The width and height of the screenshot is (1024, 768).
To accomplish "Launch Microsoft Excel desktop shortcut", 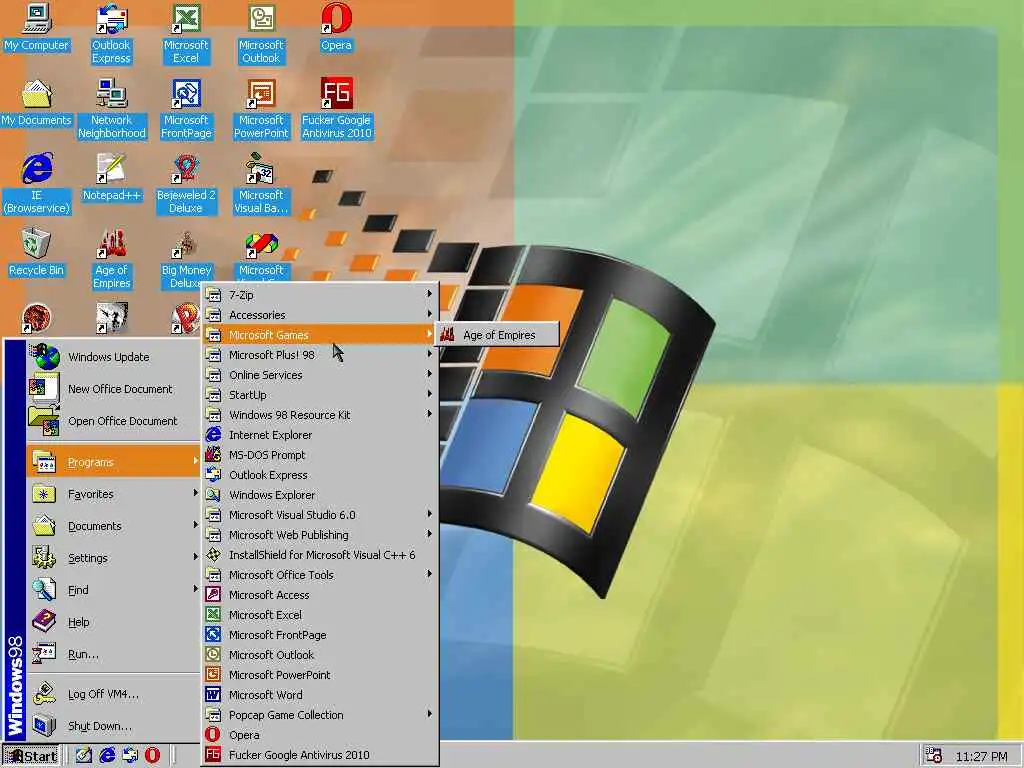I will [x=186, y=34].
